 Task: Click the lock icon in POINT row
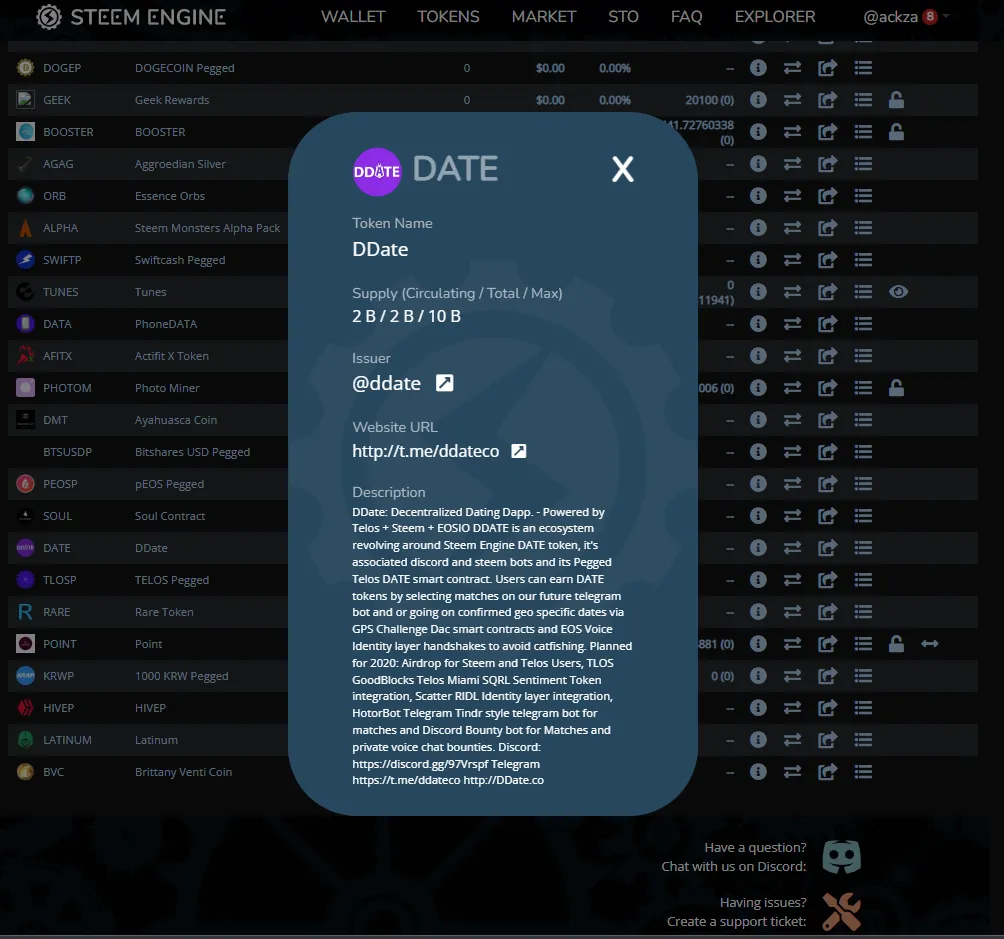coord(896,644)
